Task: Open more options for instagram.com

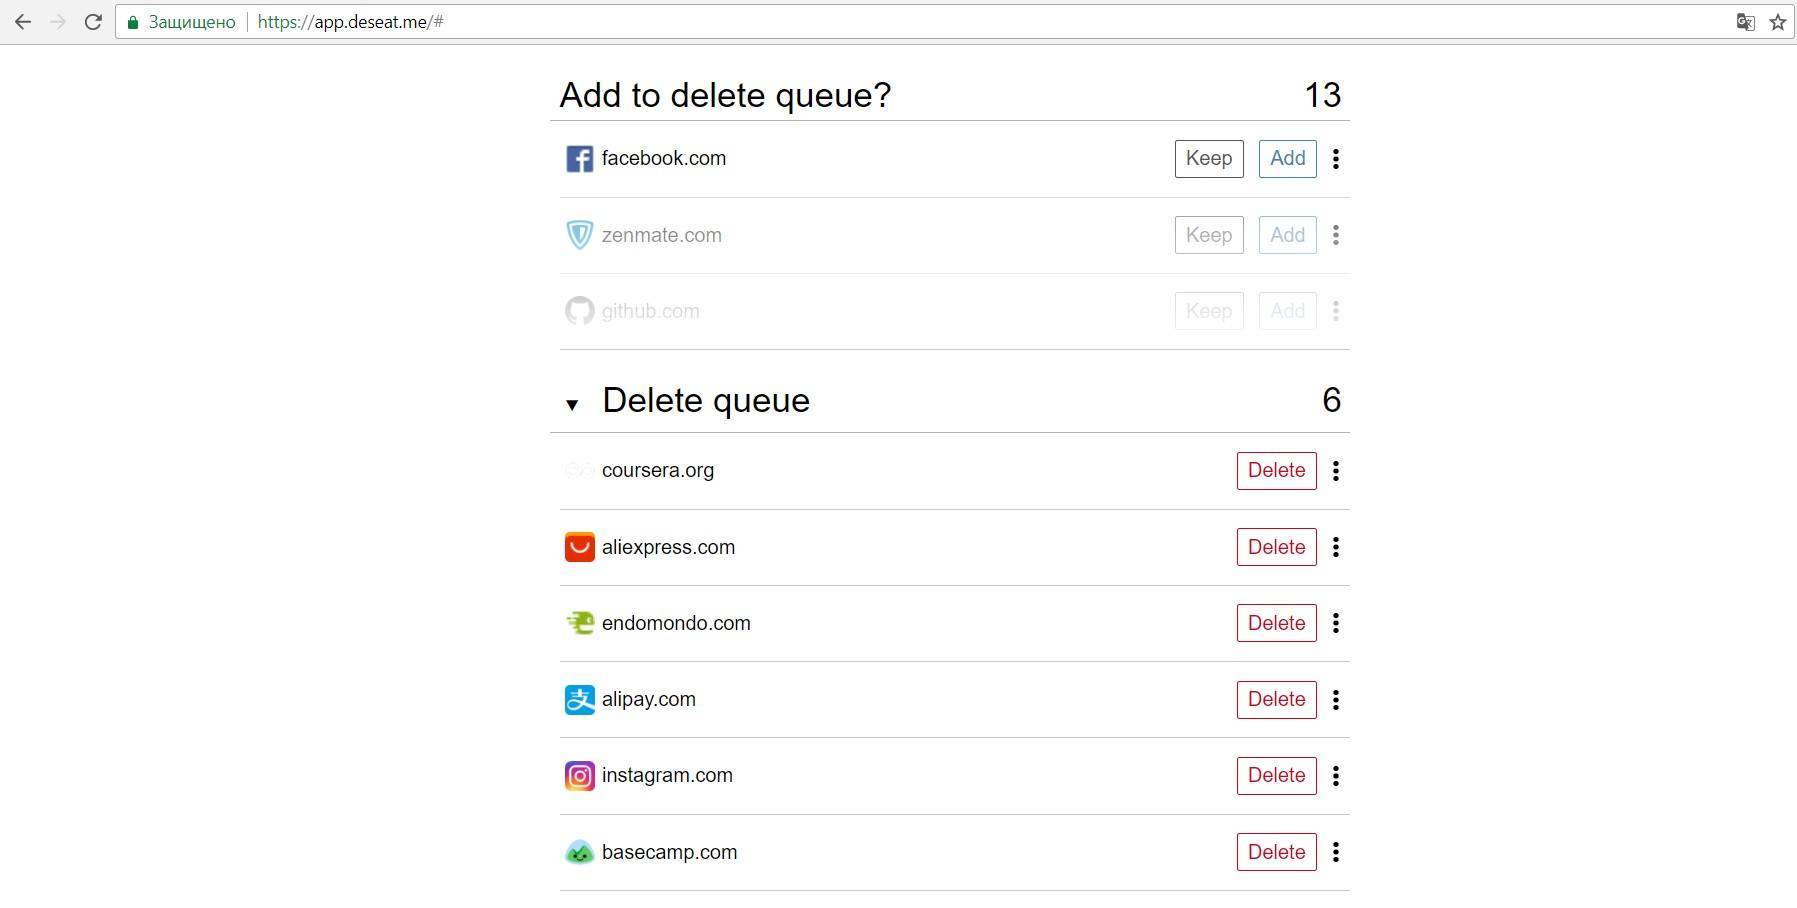Action: point(1336,776)
